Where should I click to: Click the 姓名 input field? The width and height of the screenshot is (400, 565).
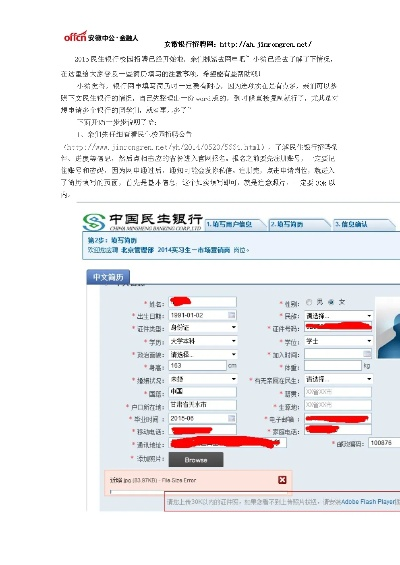coord(203,302)
